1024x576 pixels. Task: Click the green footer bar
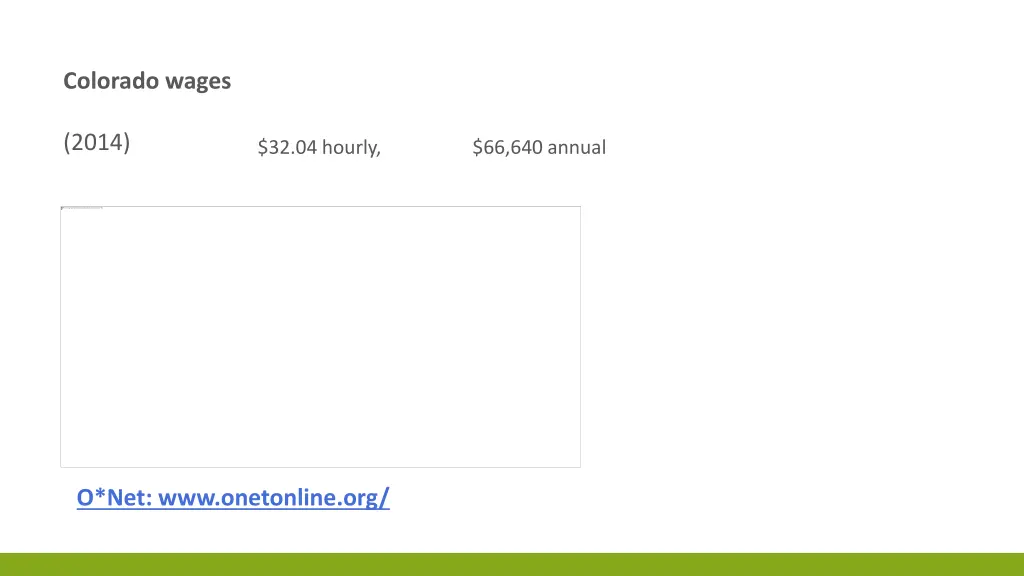click(x=512, y=564)
